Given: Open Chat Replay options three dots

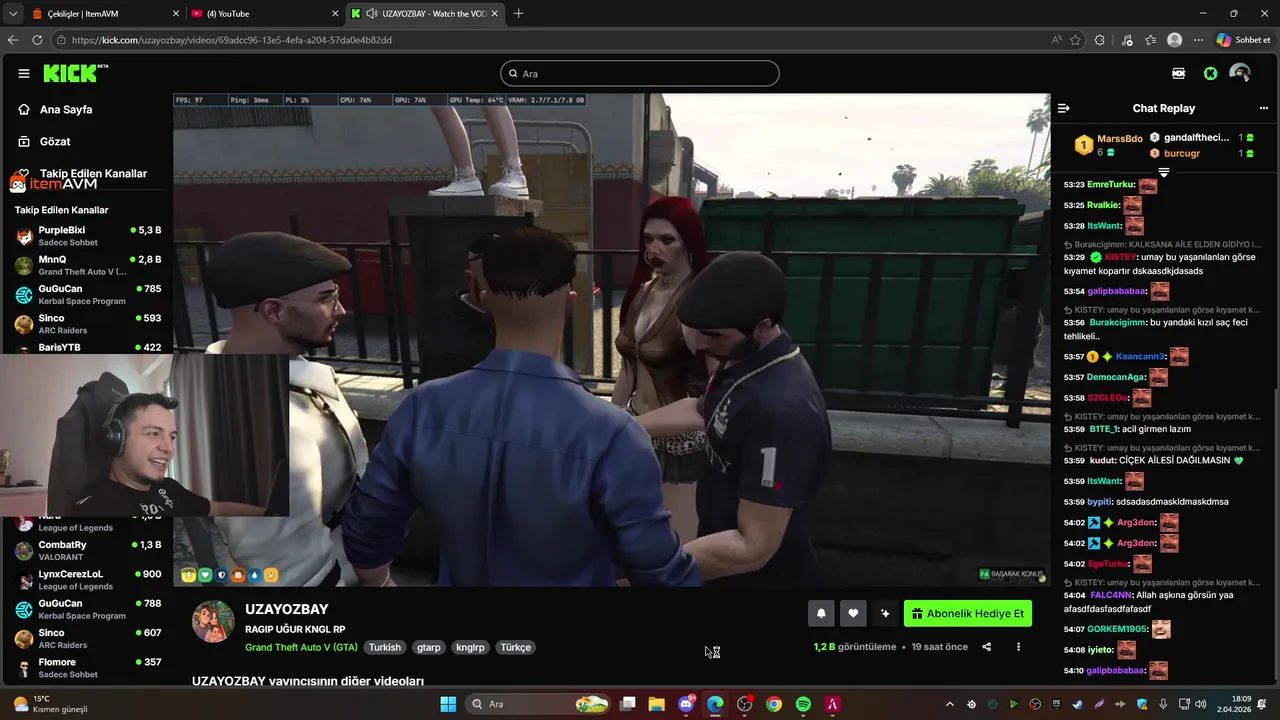Looking at the screenshot, I should [x=1264, y=108].
